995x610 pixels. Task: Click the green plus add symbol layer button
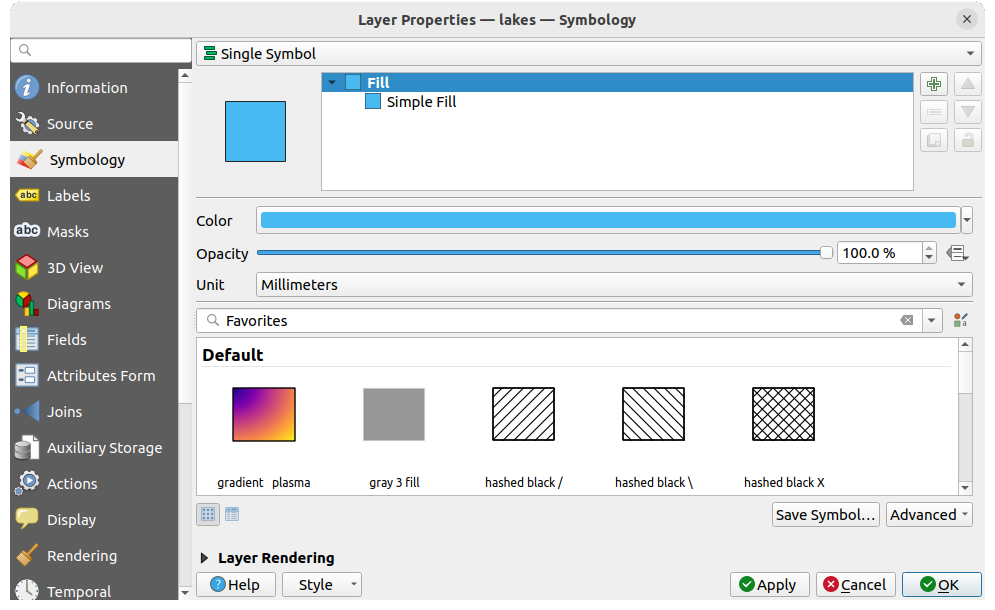933,85
